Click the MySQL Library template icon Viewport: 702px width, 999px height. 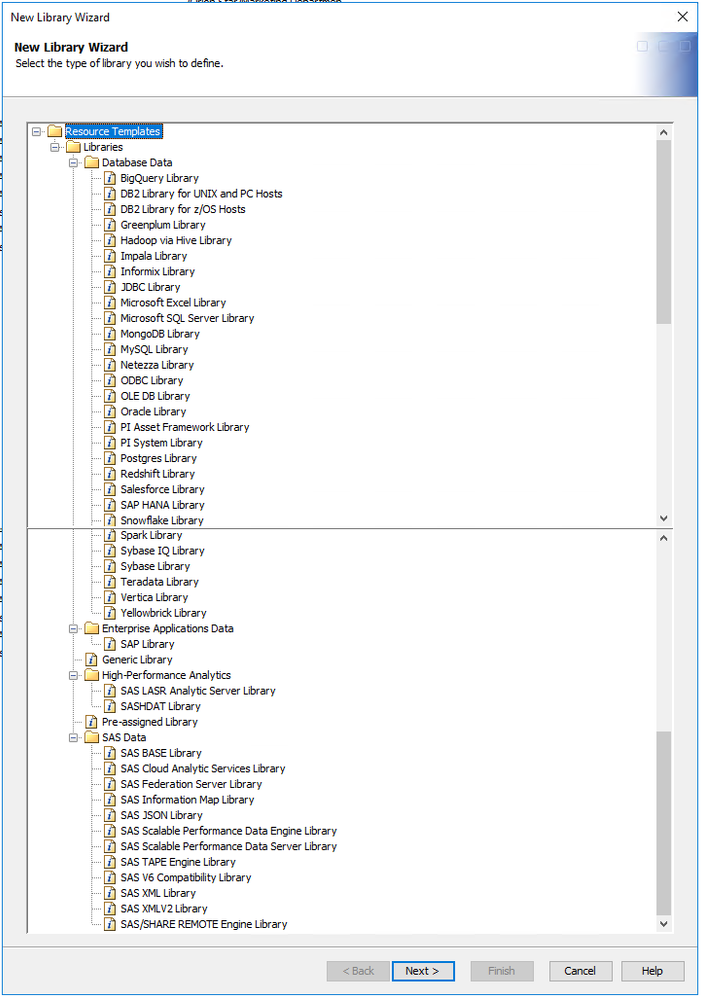point(110,349)
